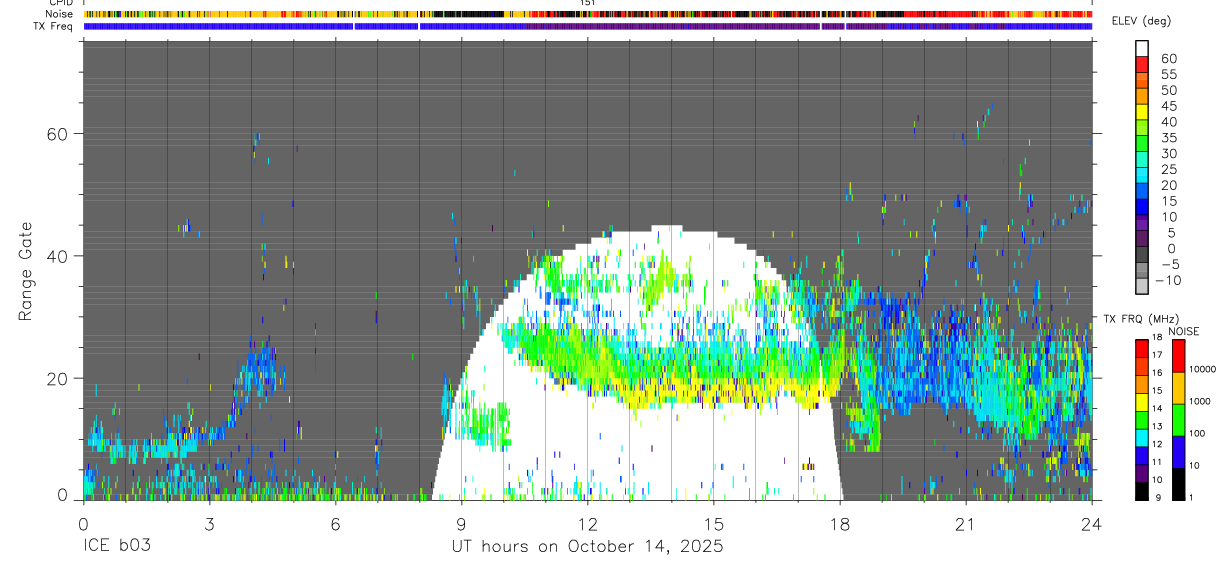Click the NOISE legend title
The height and width of the screenshot is (567, 1228).
[1184, 331]
